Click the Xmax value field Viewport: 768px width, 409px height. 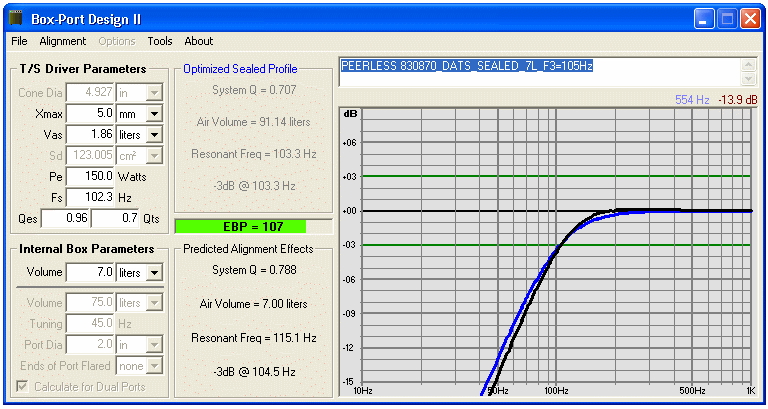coord(90,114)
